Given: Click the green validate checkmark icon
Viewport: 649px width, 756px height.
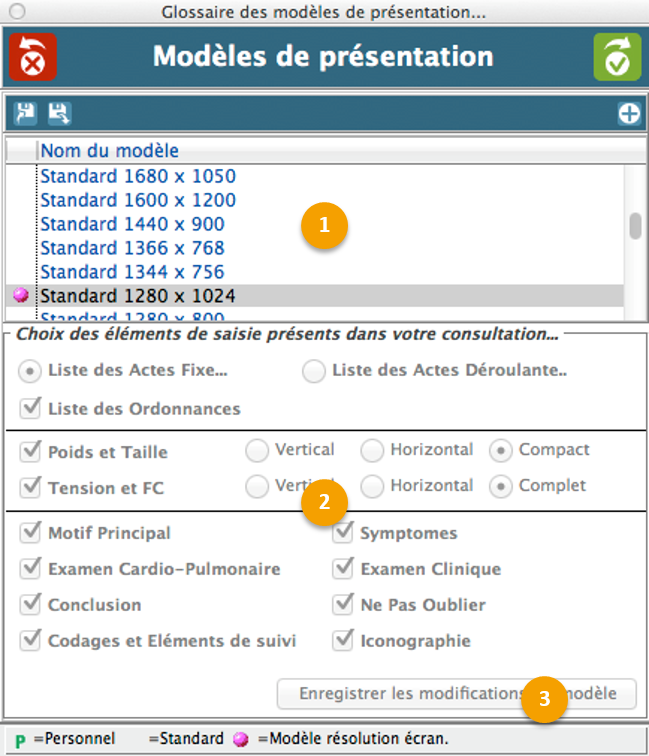Looking at the screenshot, I should point(617,56).
